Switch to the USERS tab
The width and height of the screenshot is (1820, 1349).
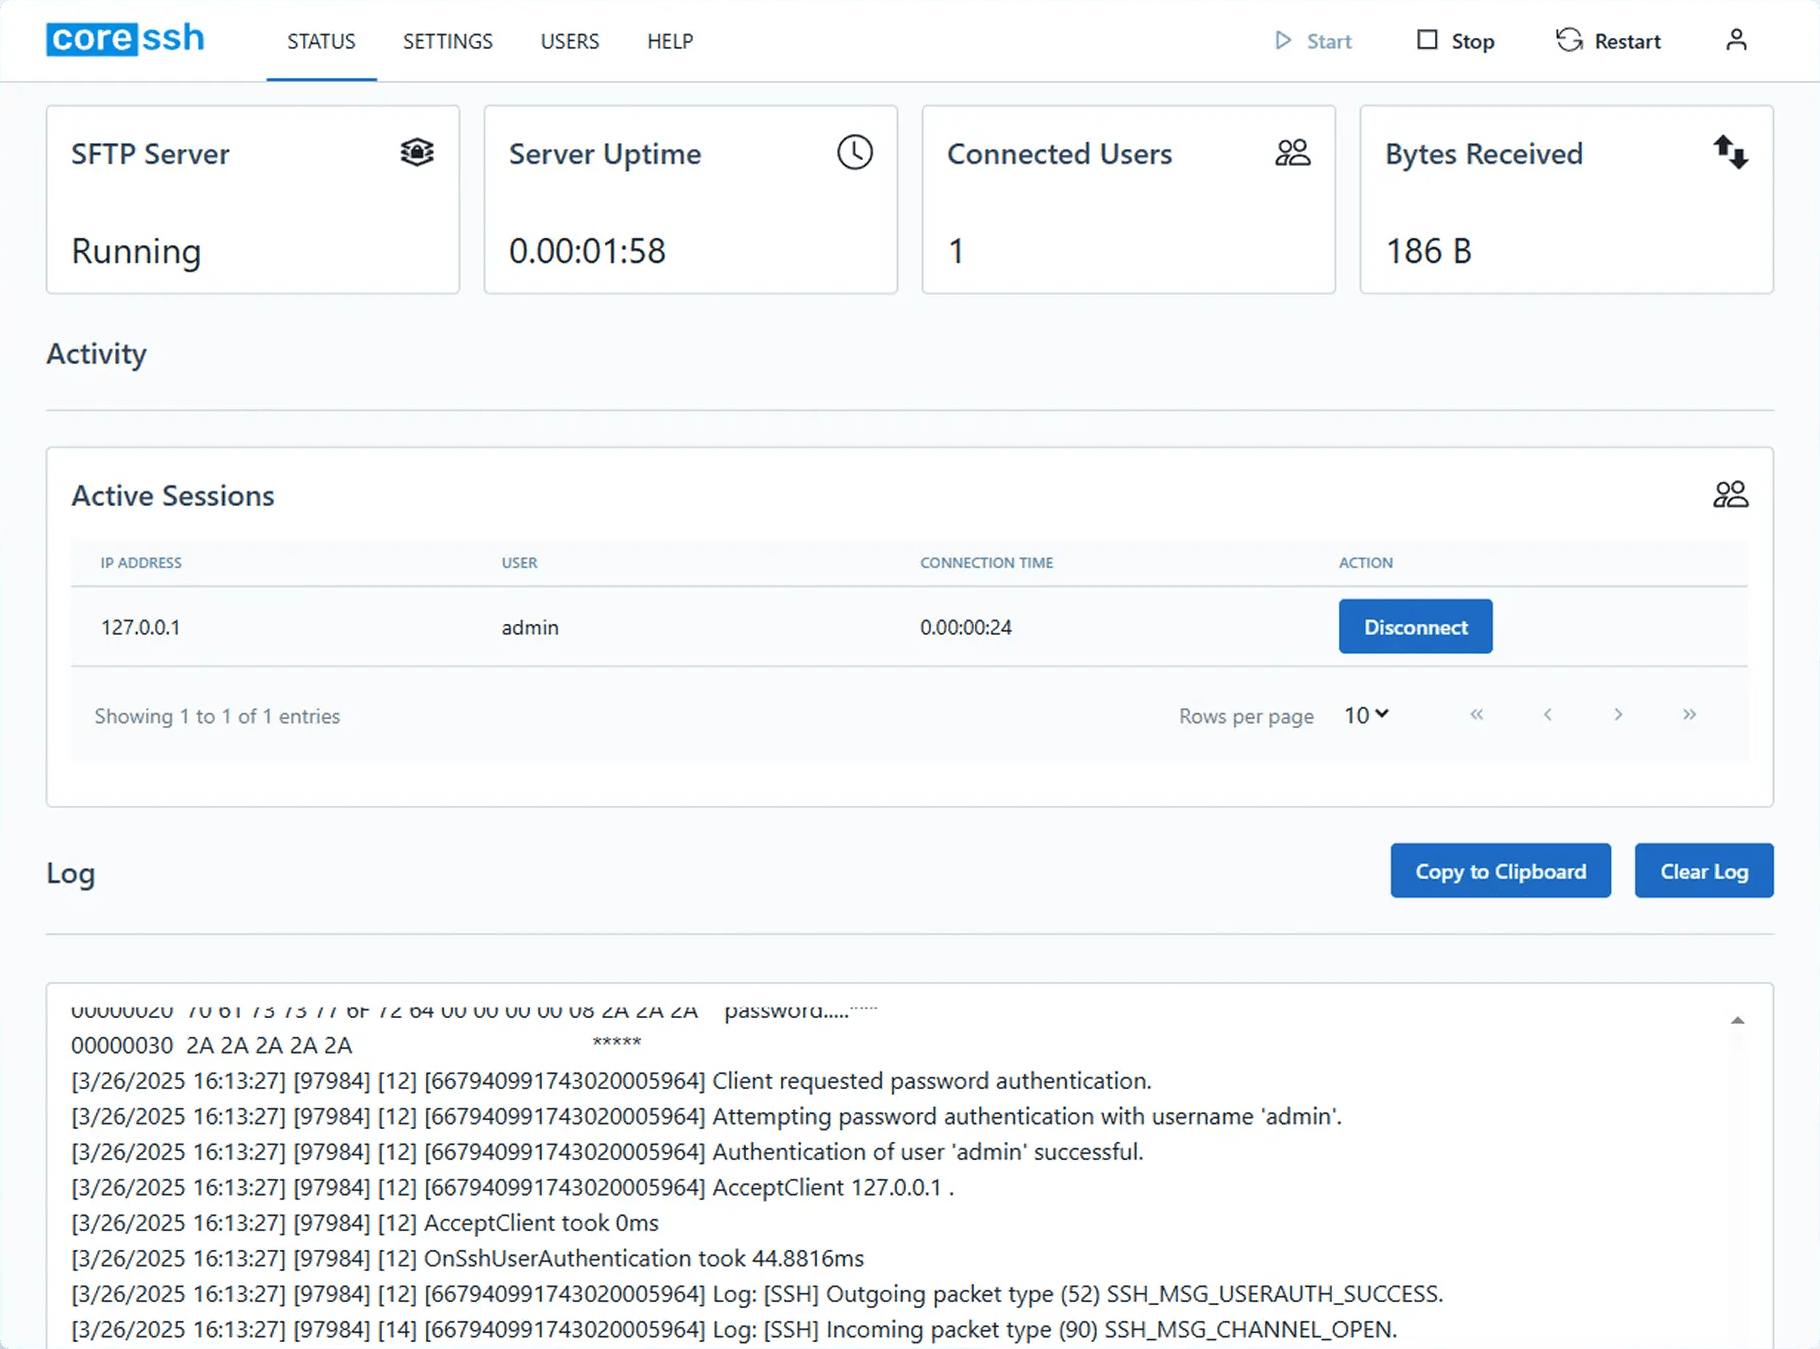point(570,41)
